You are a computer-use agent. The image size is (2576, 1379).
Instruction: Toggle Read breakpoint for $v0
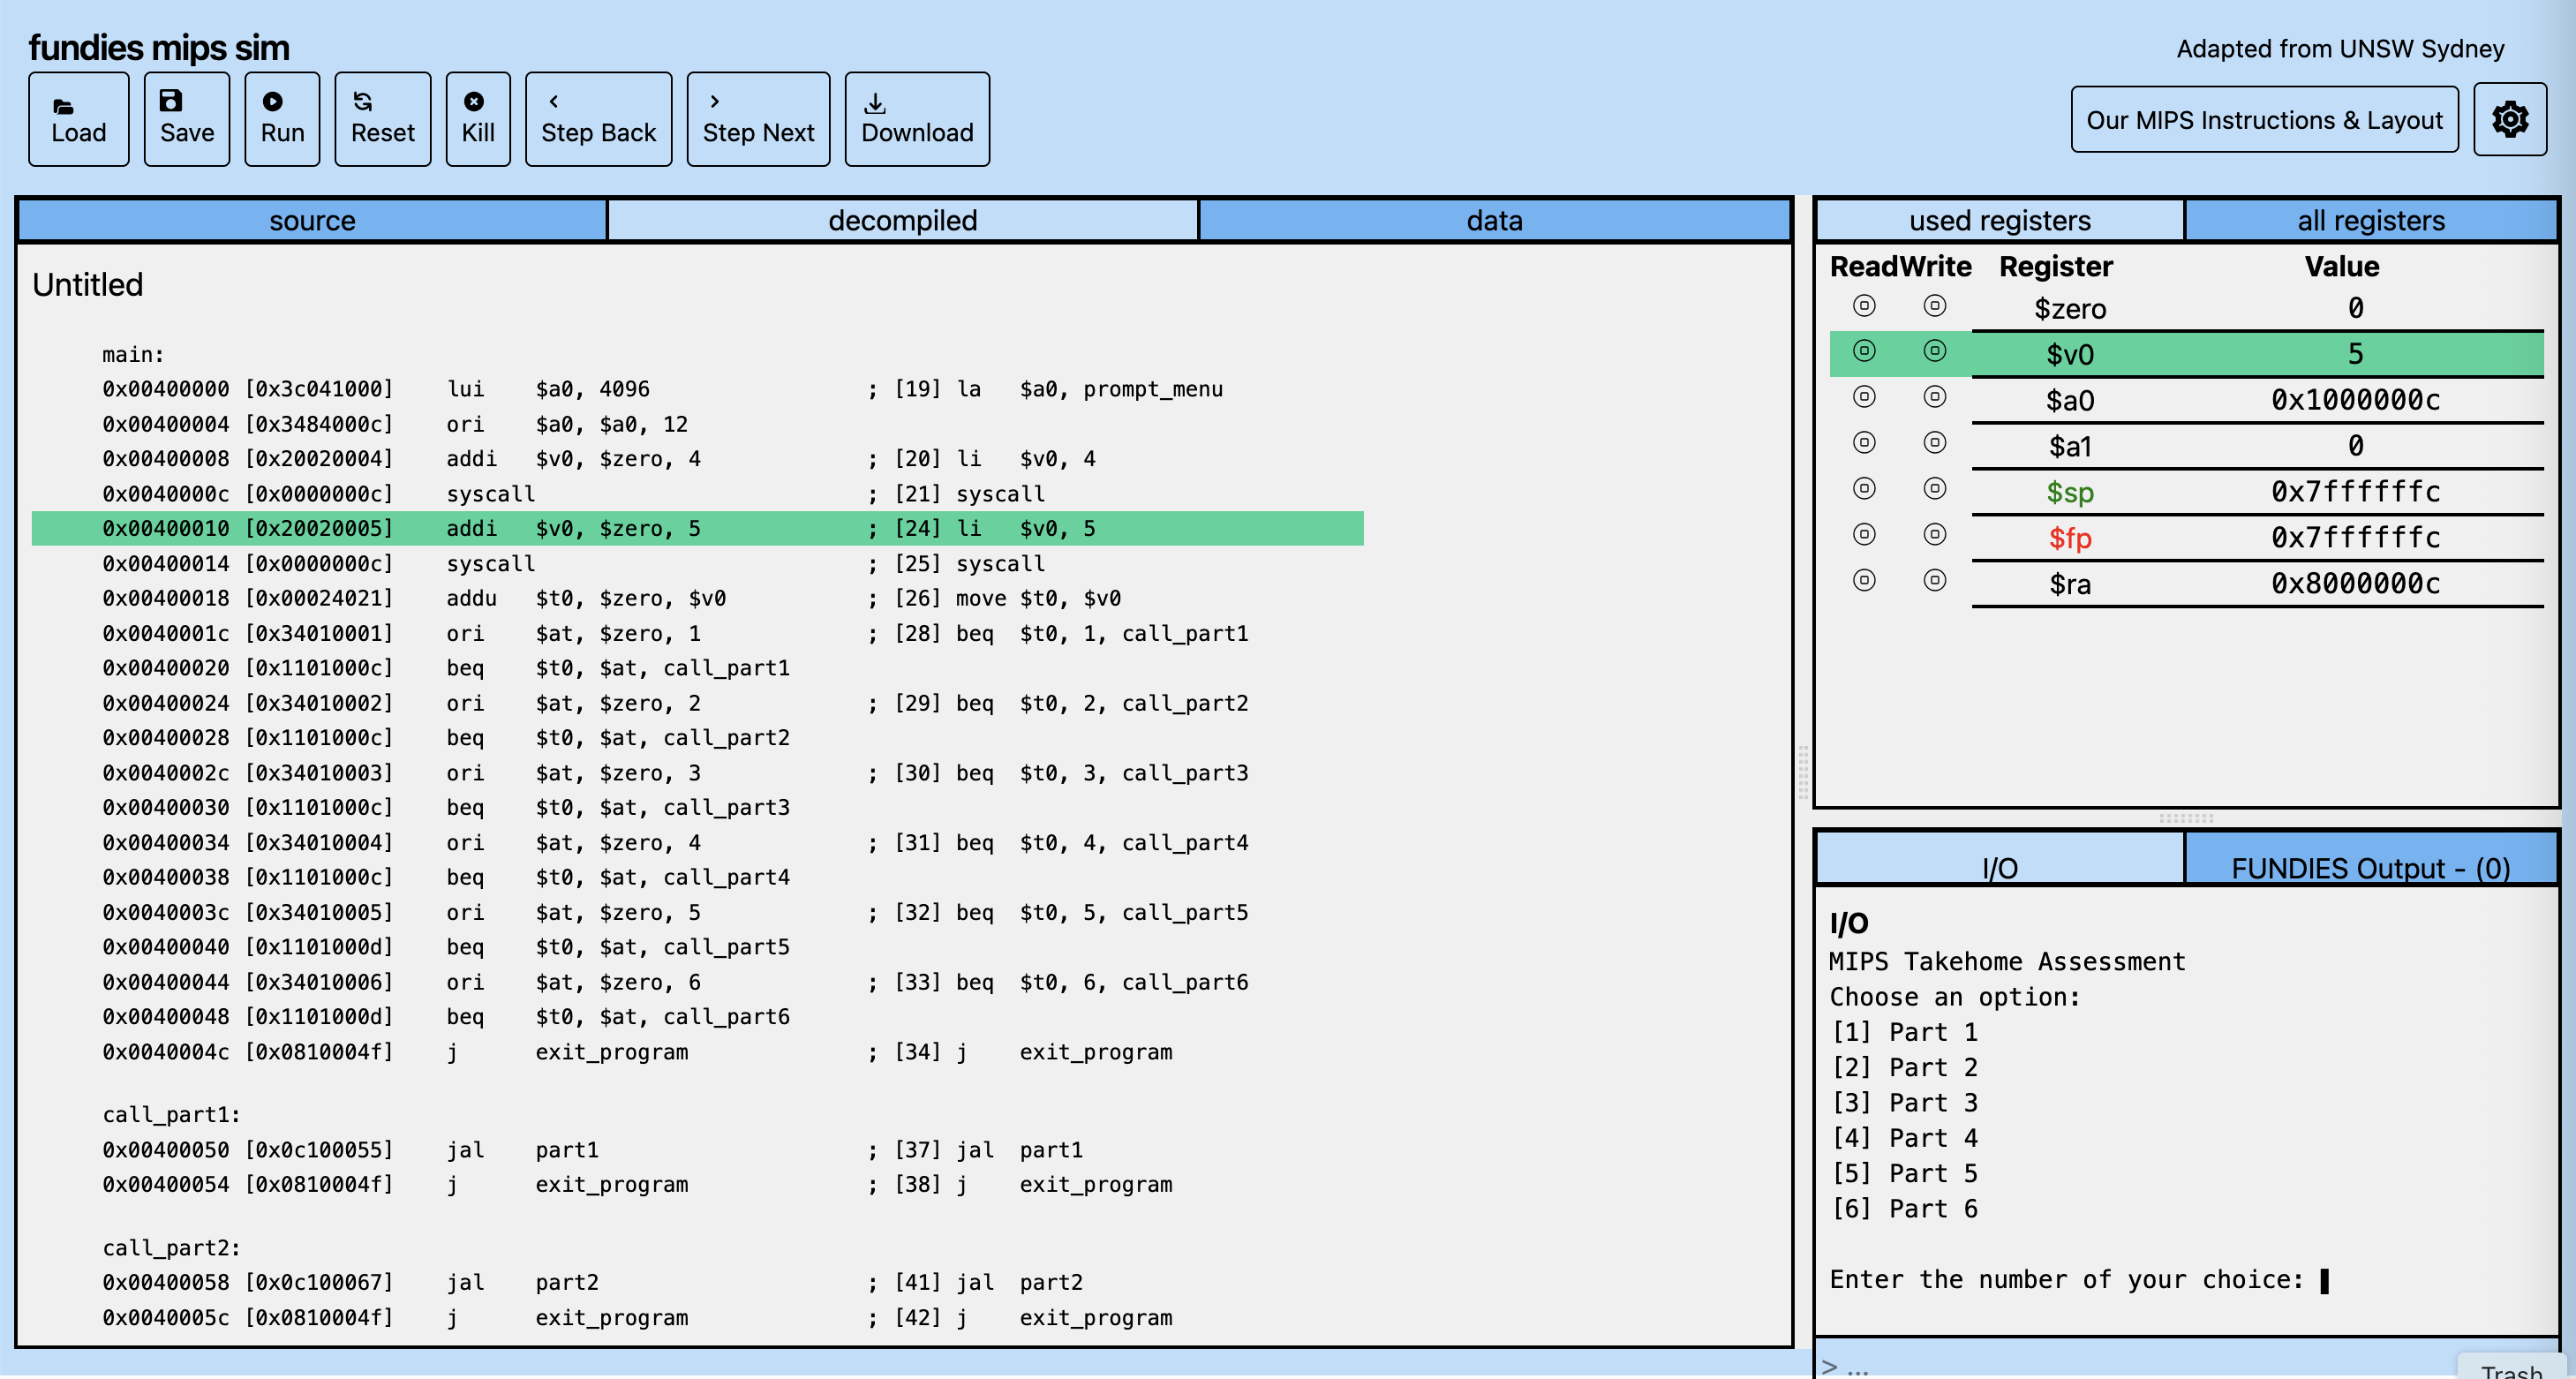[1864, 351]
